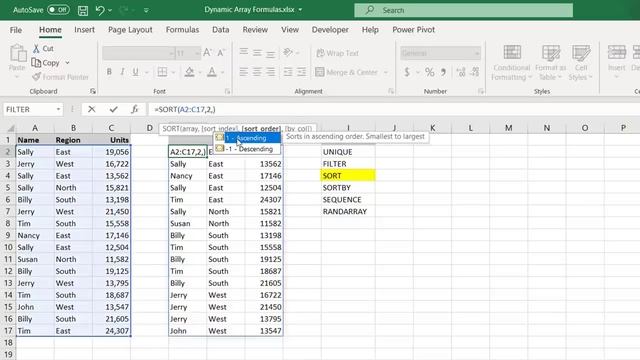640x360 pixels.
Task: Click the Decrease Font Size icon
Action: coord(221,53)
